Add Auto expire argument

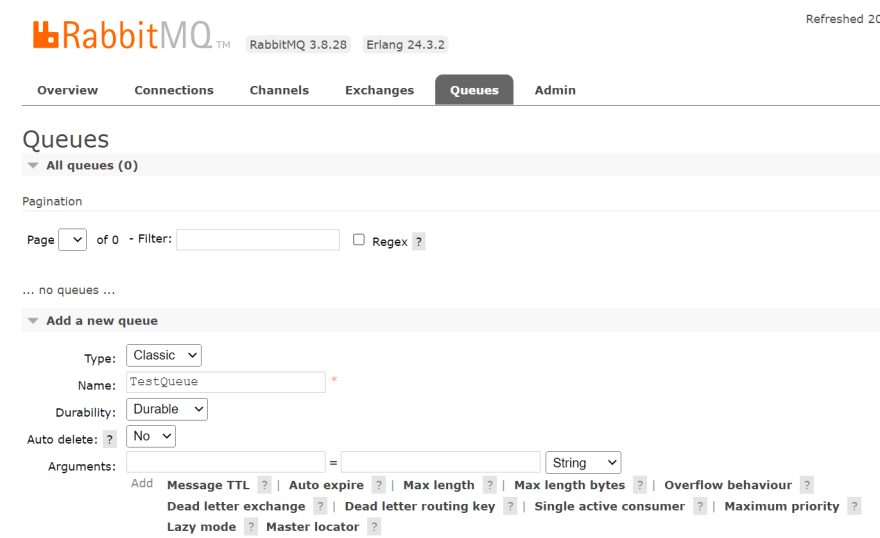326,485
